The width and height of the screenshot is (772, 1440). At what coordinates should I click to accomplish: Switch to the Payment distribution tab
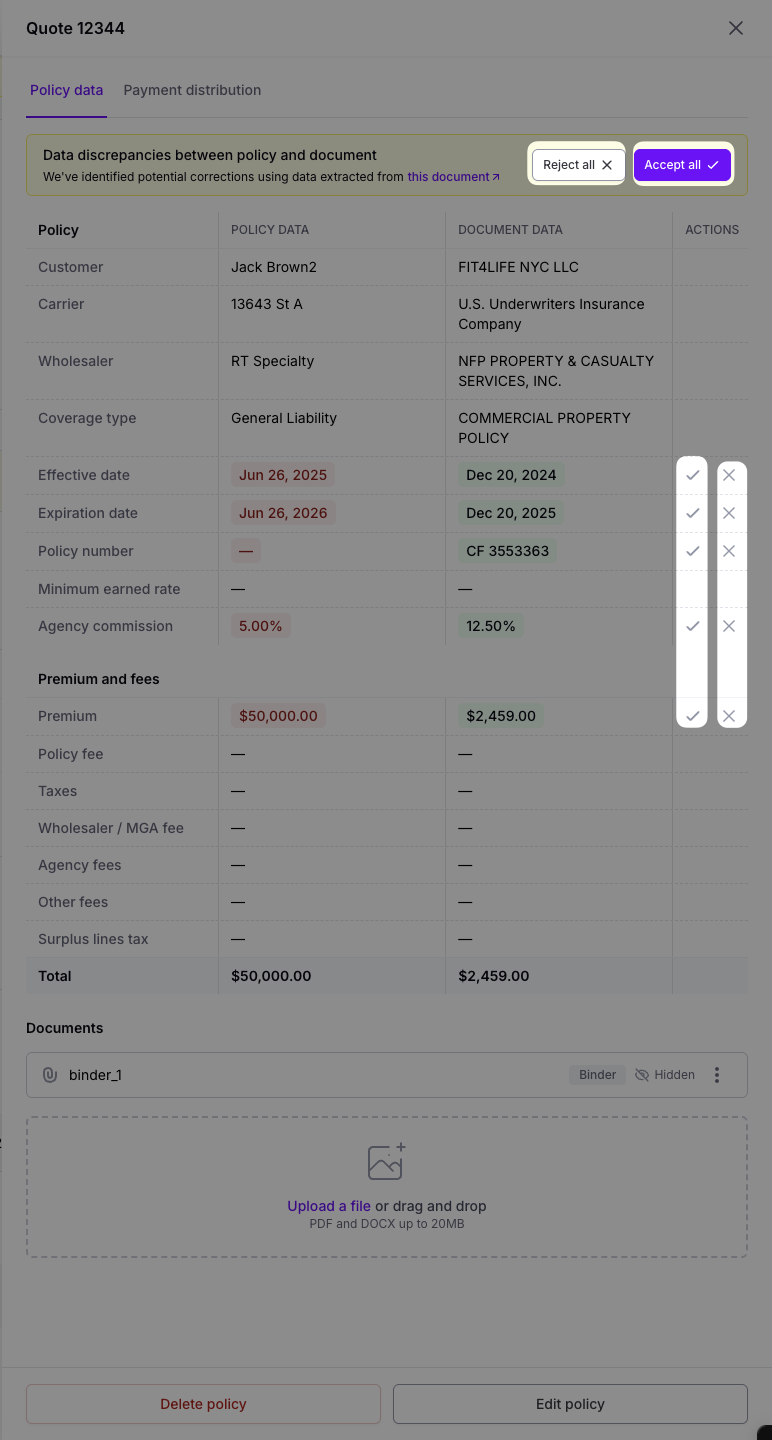pos(192,90)
